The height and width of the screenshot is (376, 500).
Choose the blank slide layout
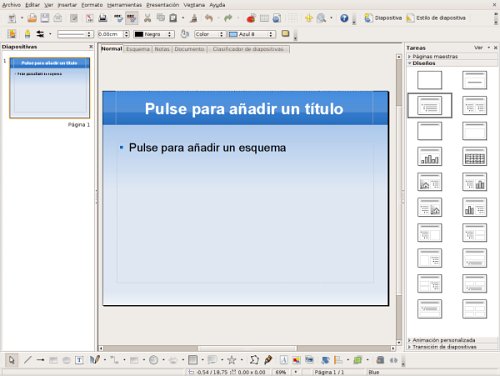coord(429,80)
